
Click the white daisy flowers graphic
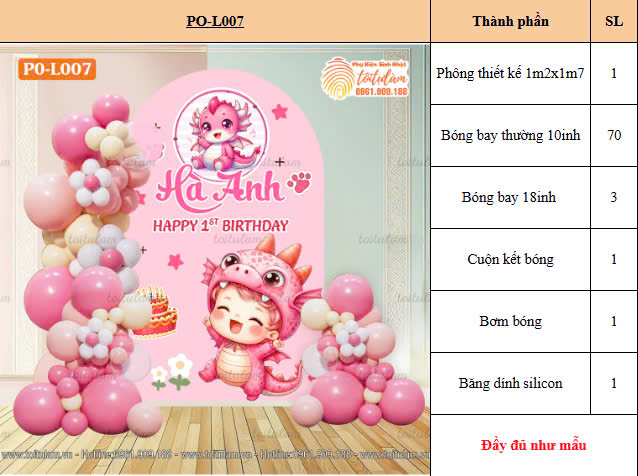click(172, 371)
